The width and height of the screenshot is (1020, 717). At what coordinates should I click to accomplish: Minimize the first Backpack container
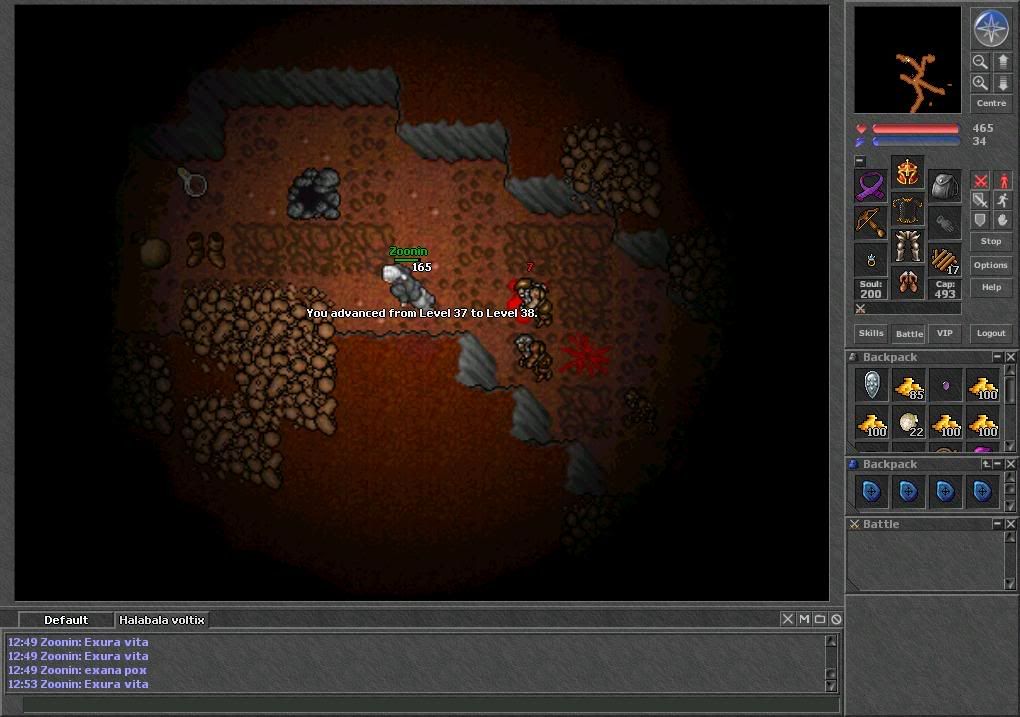point(997,357)
